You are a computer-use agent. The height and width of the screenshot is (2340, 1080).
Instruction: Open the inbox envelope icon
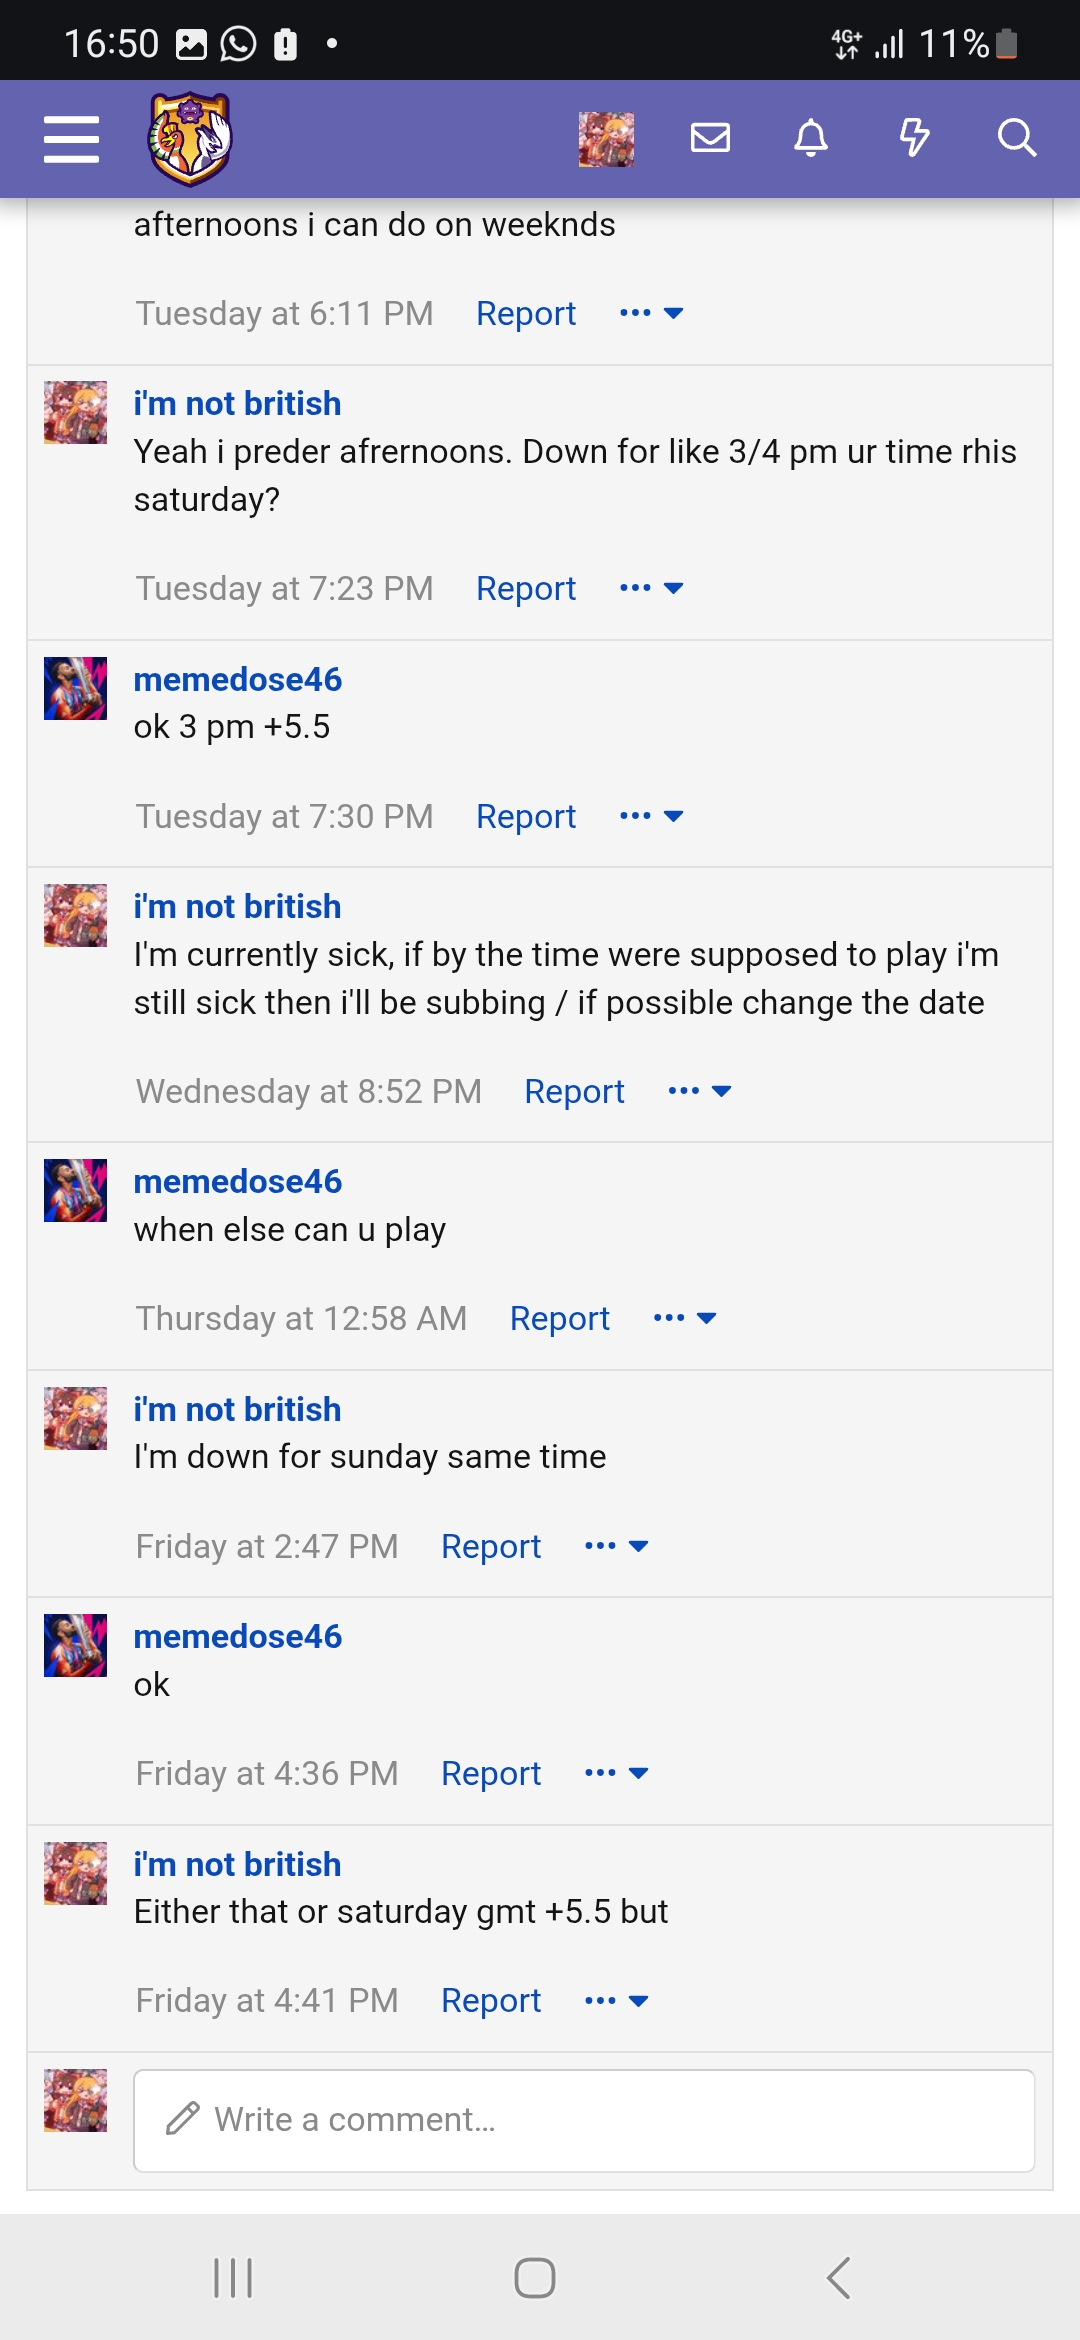[x=710, y=137]
